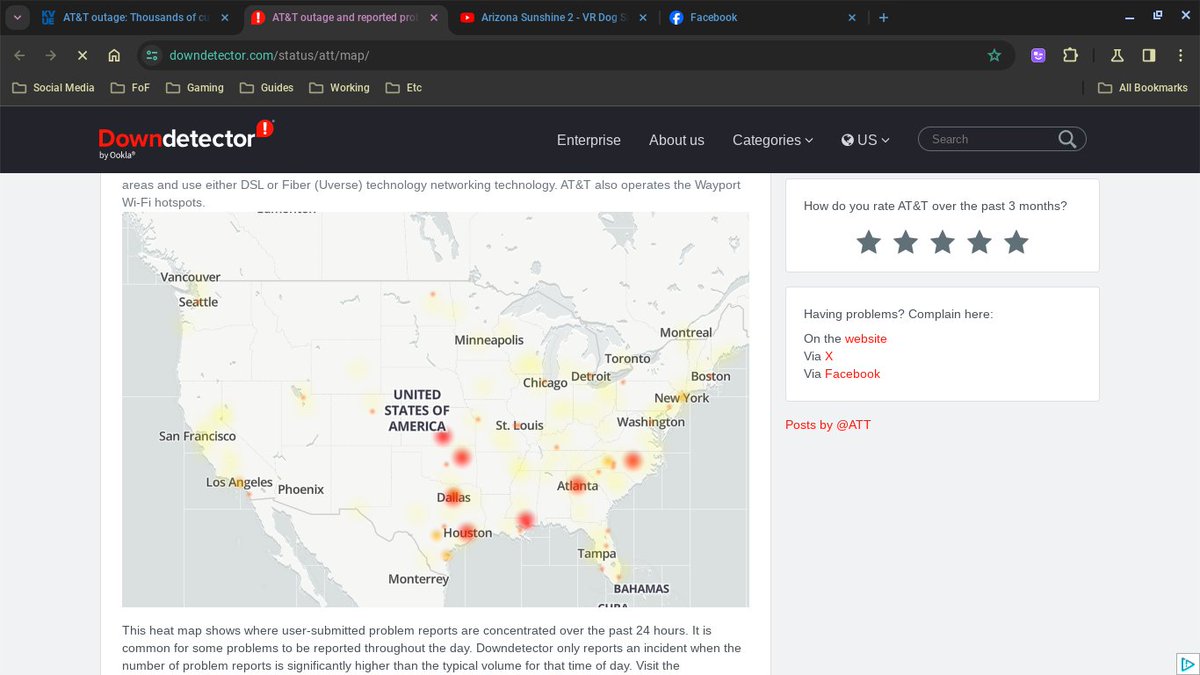The height and width of the screenshot is (675, 1200).
Task: Close the KVUE AT&T outage tab
Action: (225, 17)
